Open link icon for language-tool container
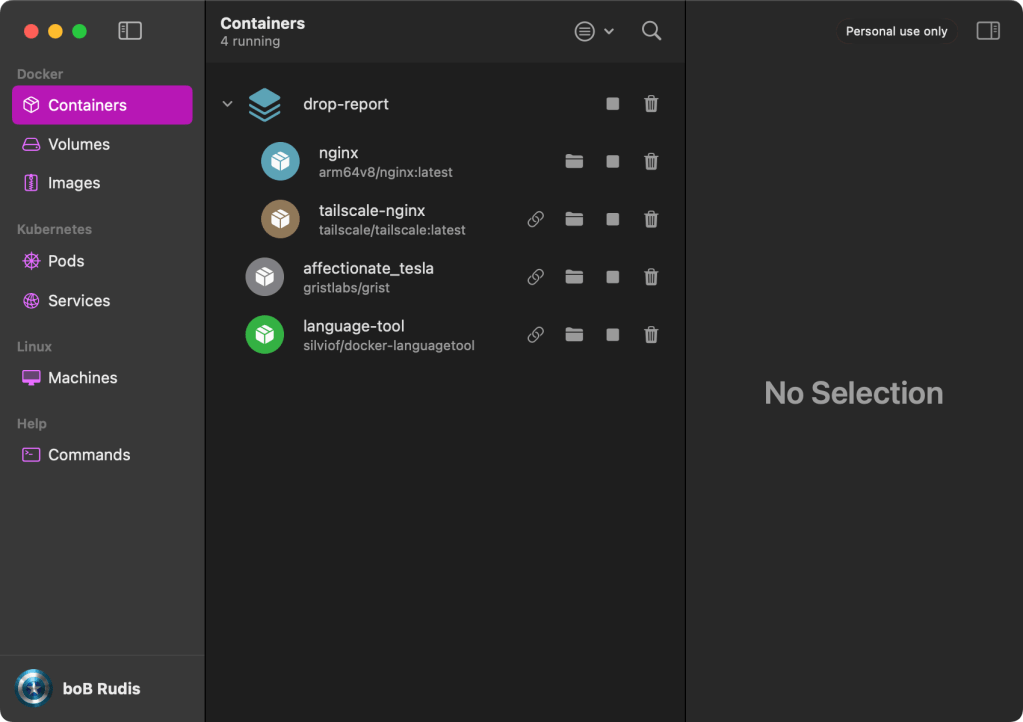The width and height of the screenshot is (1023, 722). [x=536, y=335]
